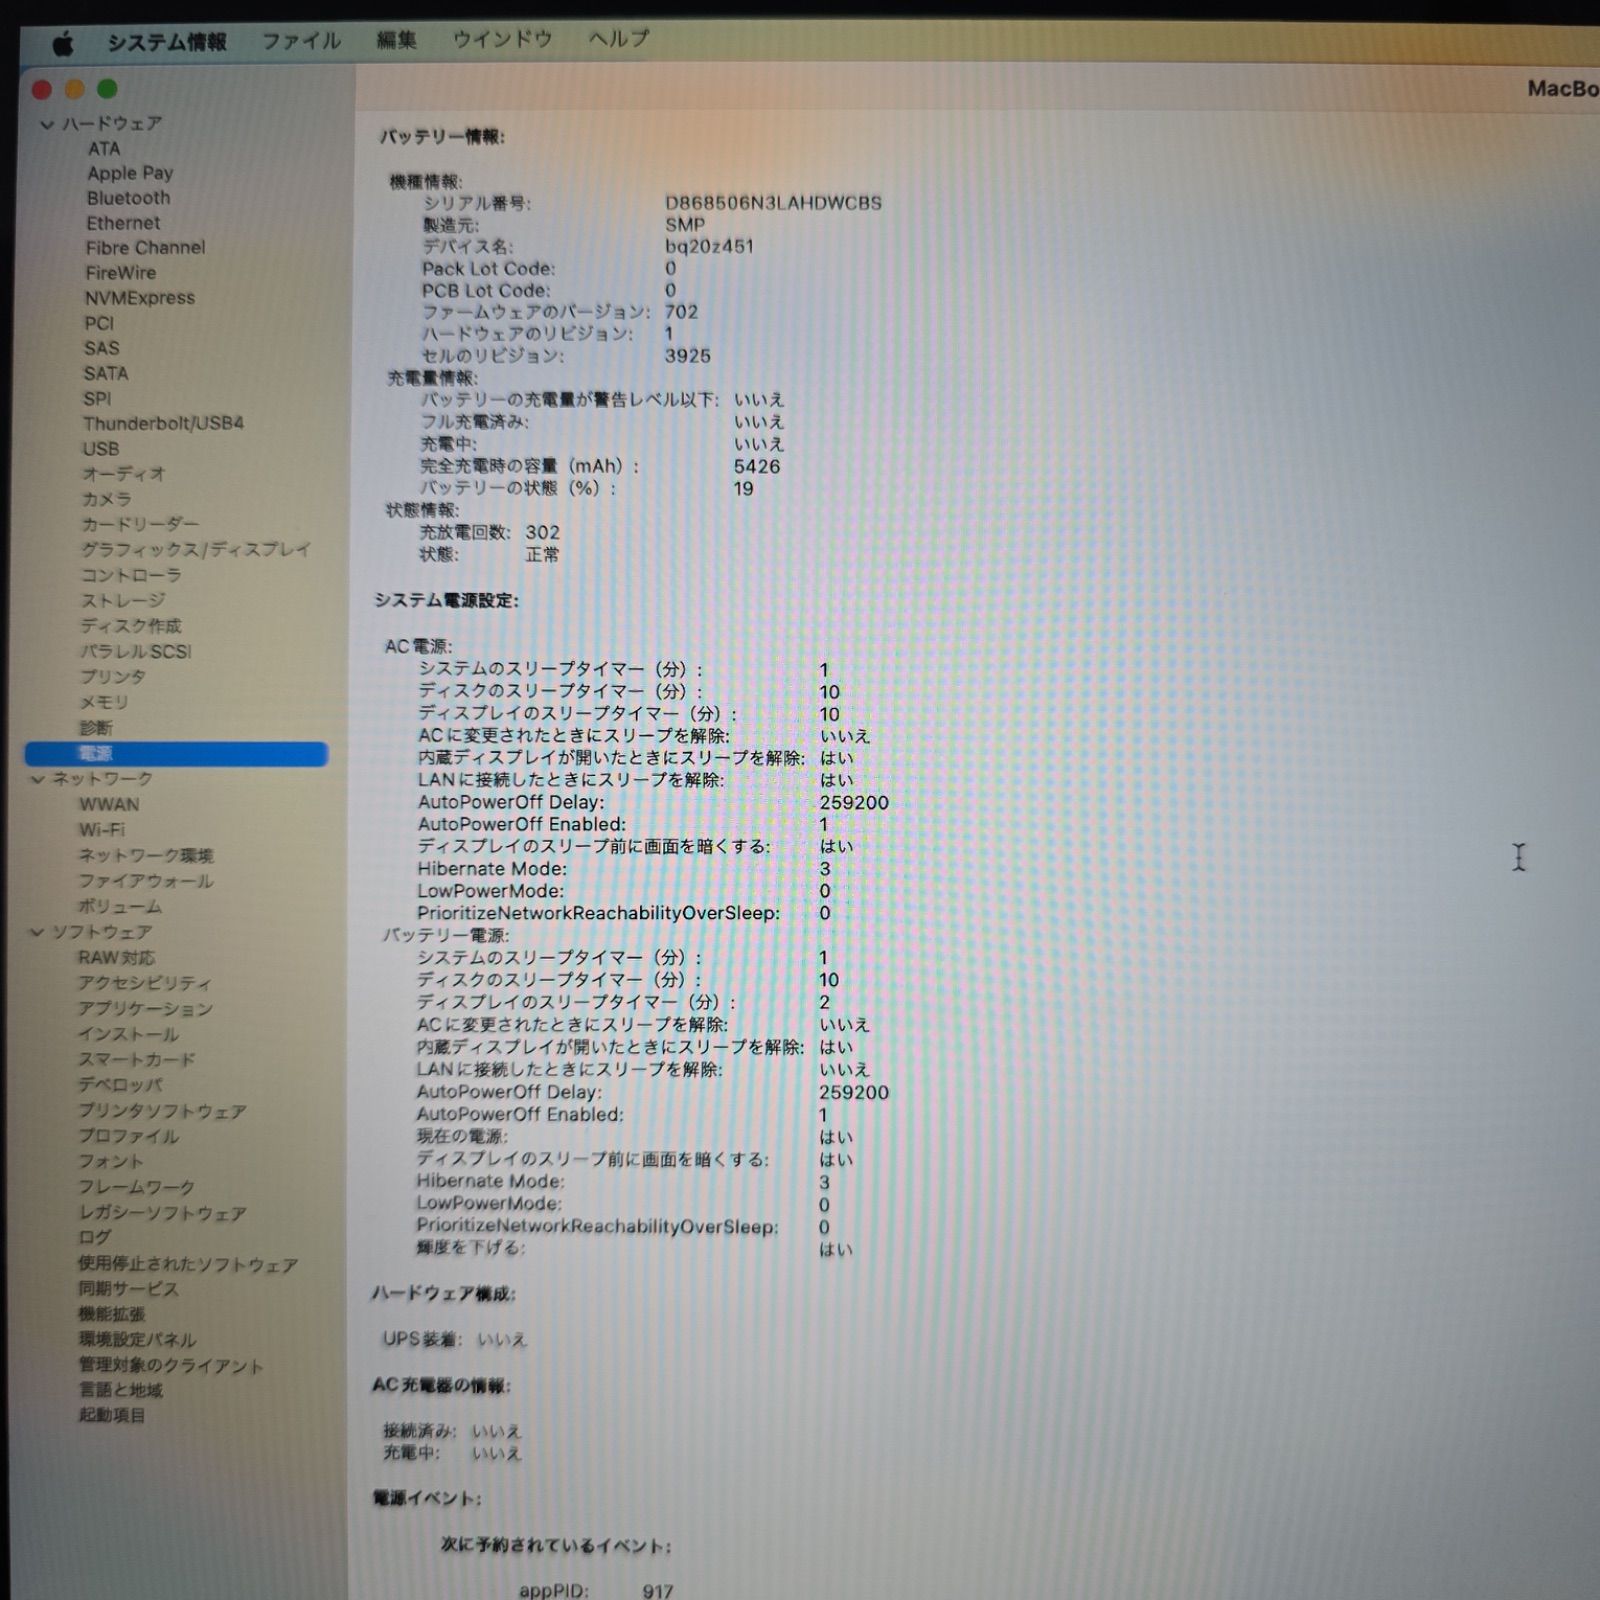Select ファイアウォール in the sidebar

[146, 881]
